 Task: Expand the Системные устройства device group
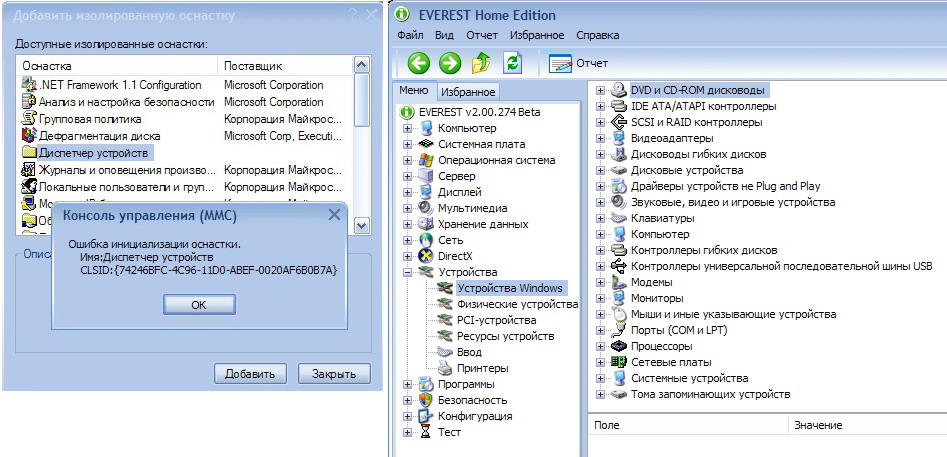[600, 379]
